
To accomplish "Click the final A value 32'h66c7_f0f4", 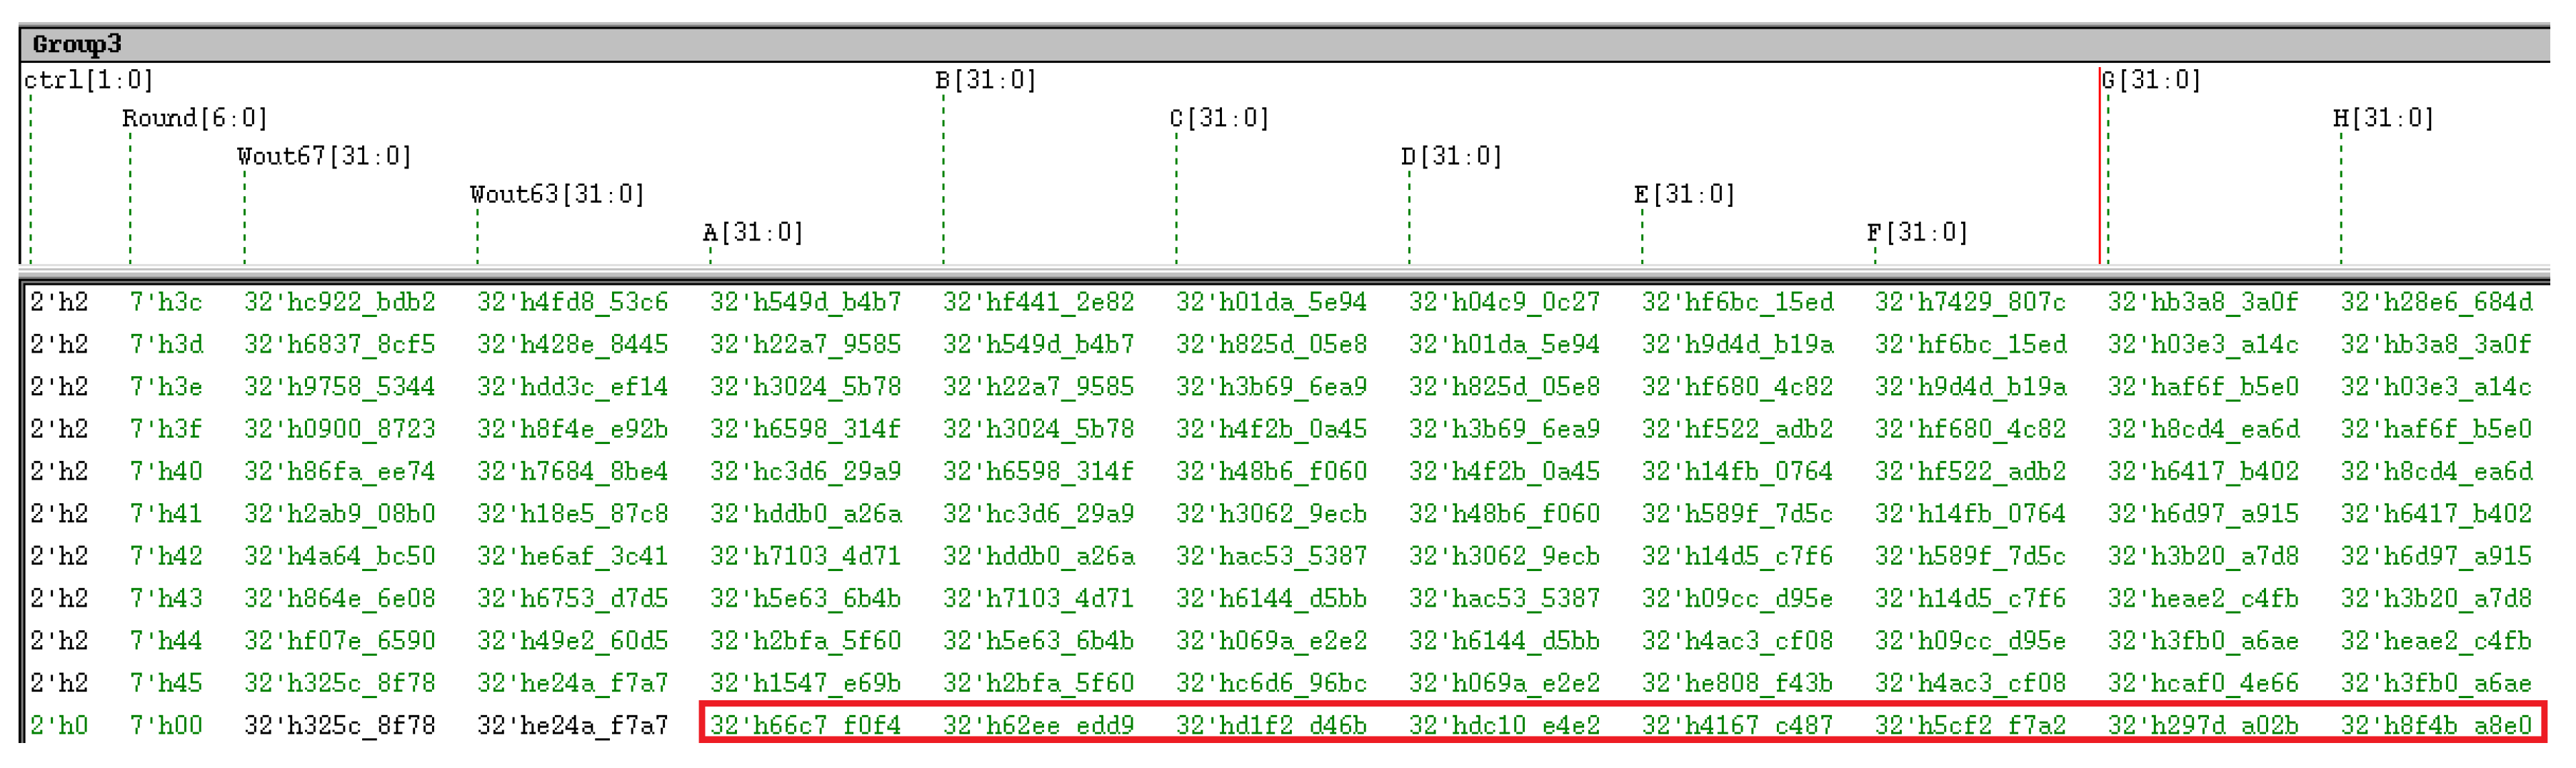I will [806, 725].
